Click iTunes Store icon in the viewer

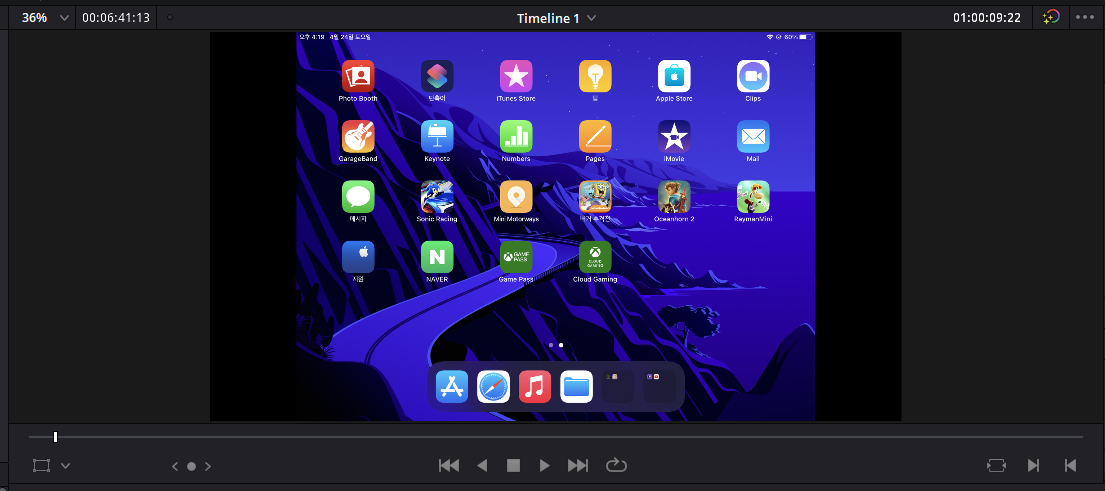click(516, 76)
